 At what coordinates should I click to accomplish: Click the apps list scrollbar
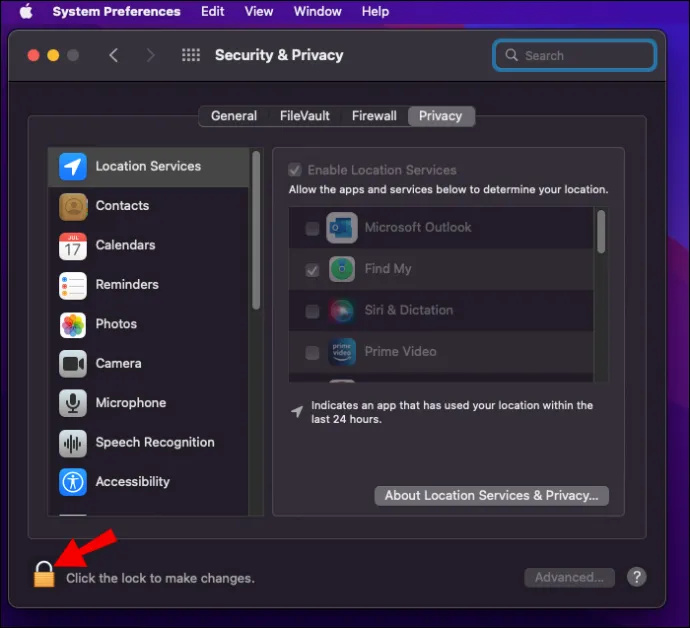601,232
